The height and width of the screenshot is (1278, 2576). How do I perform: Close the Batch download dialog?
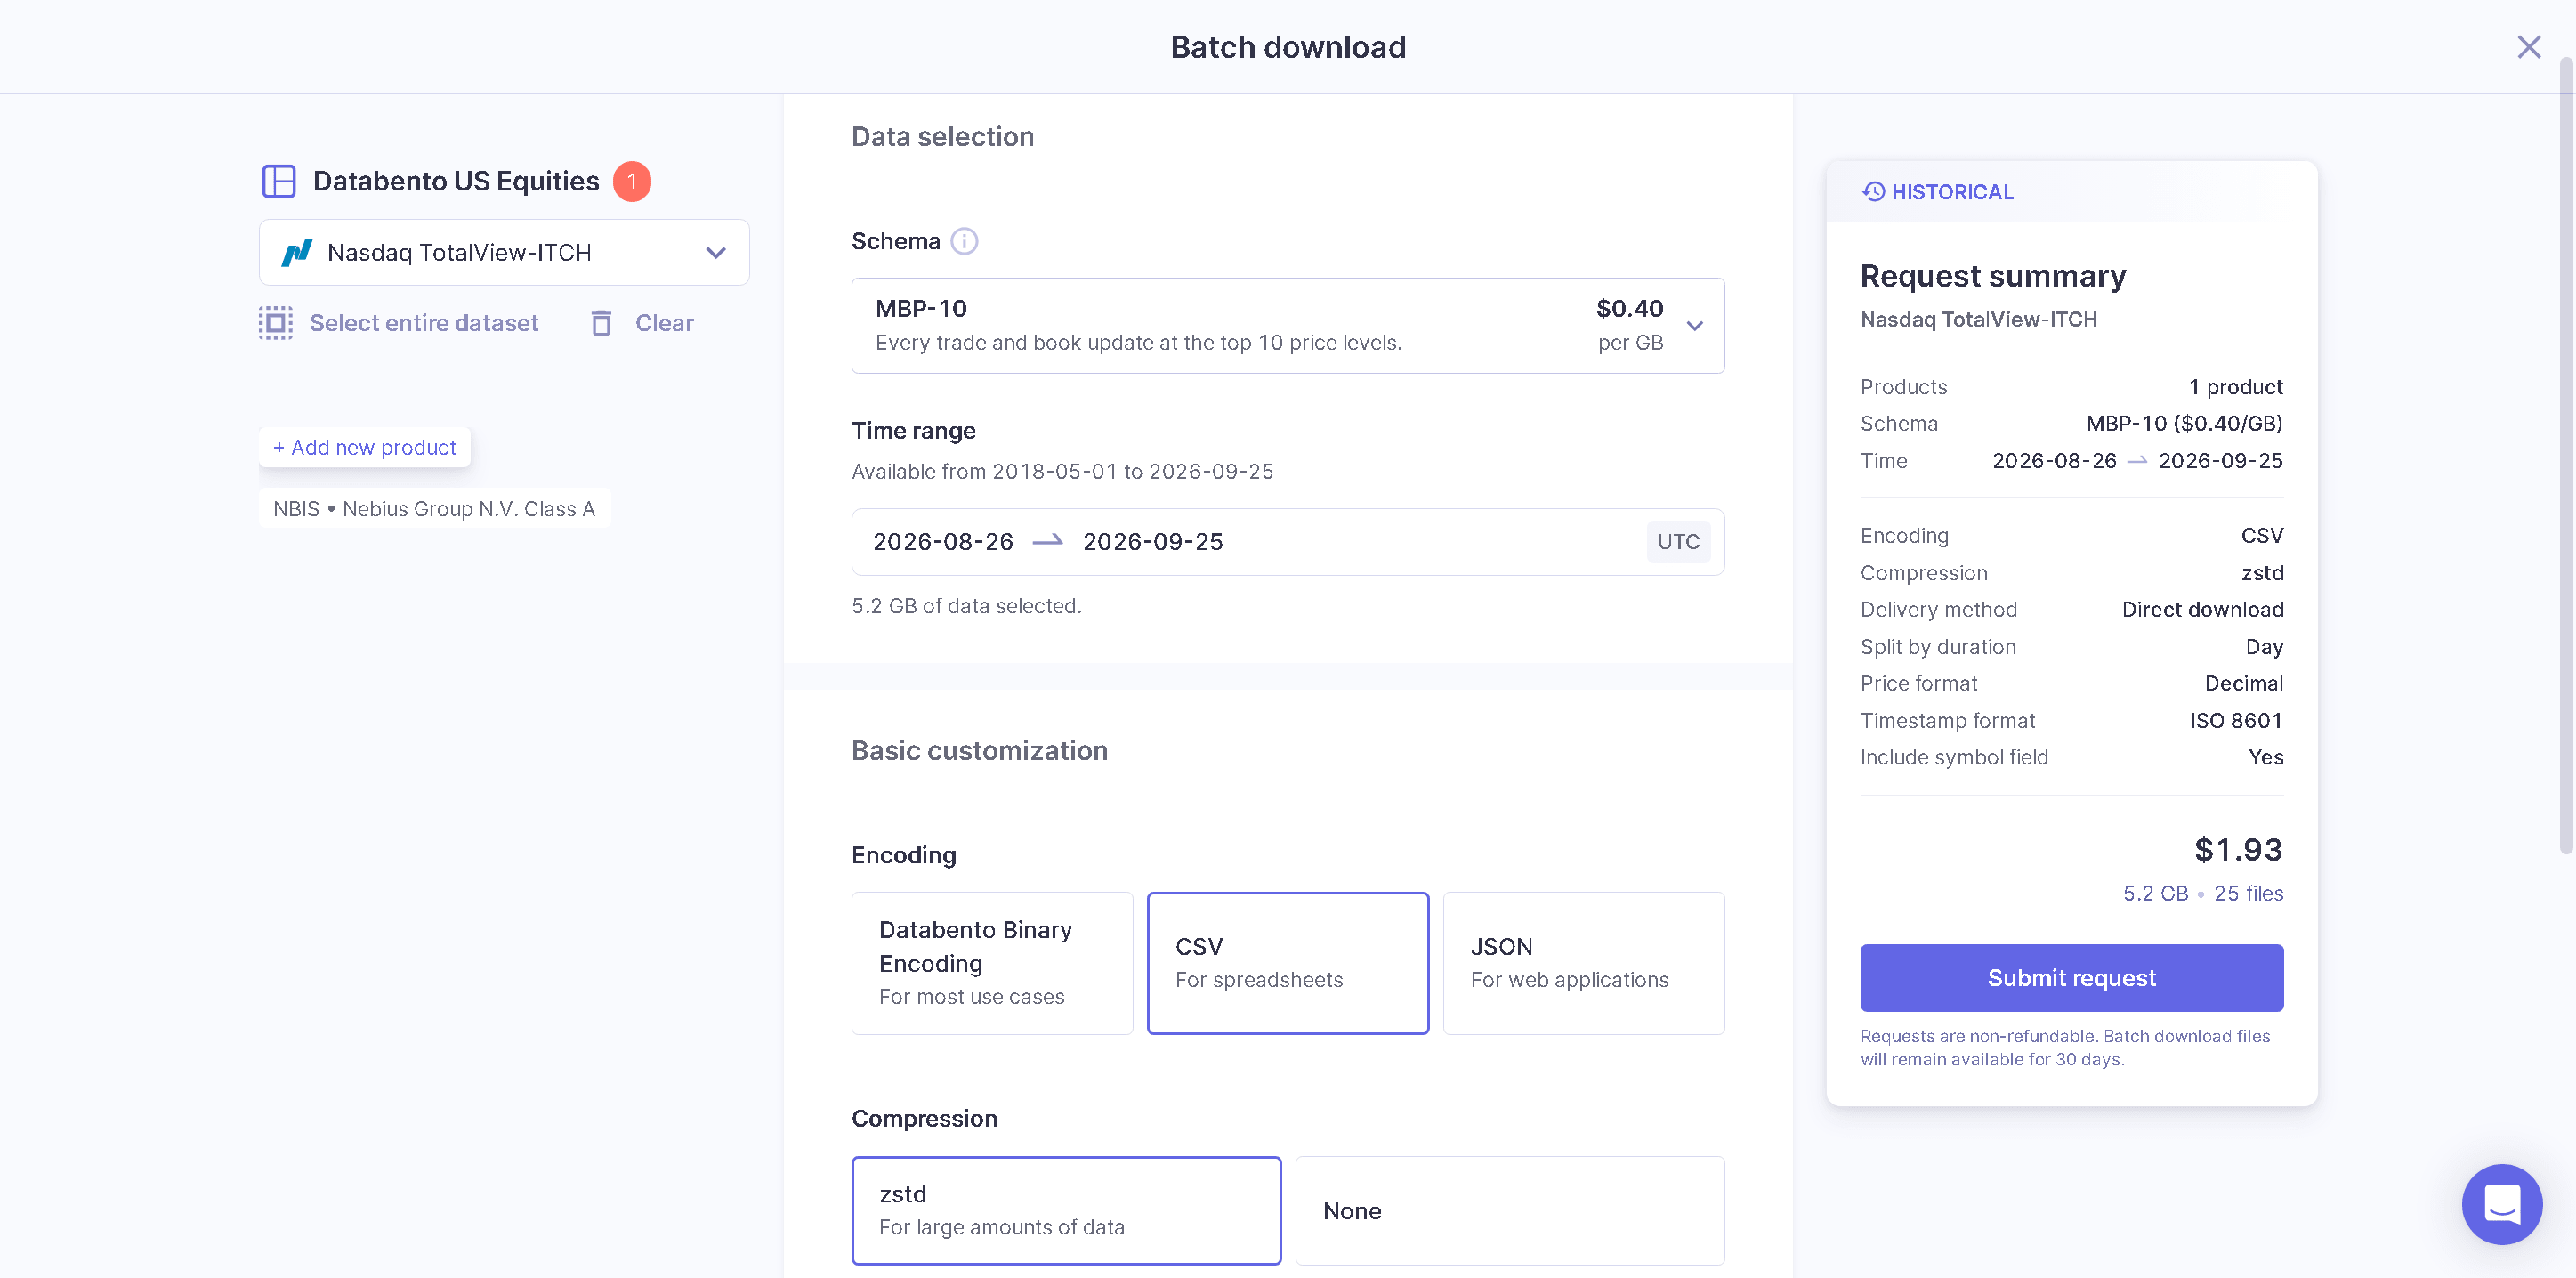point(2528,47)
